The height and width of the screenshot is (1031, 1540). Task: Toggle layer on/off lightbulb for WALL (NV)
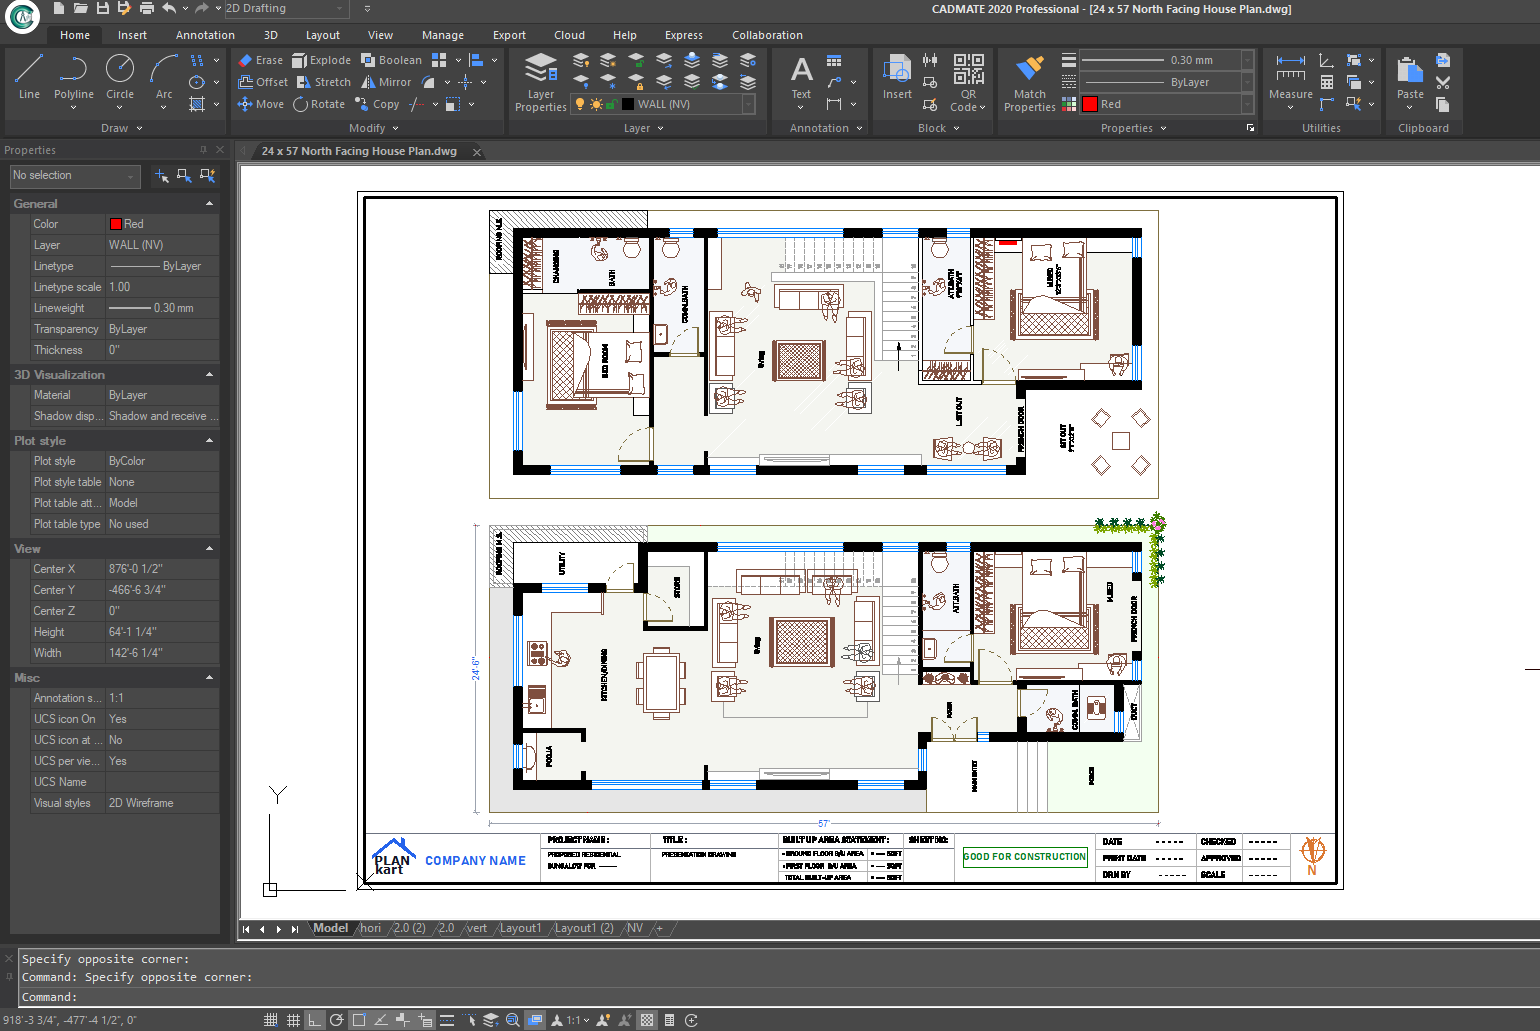[579, 104]
